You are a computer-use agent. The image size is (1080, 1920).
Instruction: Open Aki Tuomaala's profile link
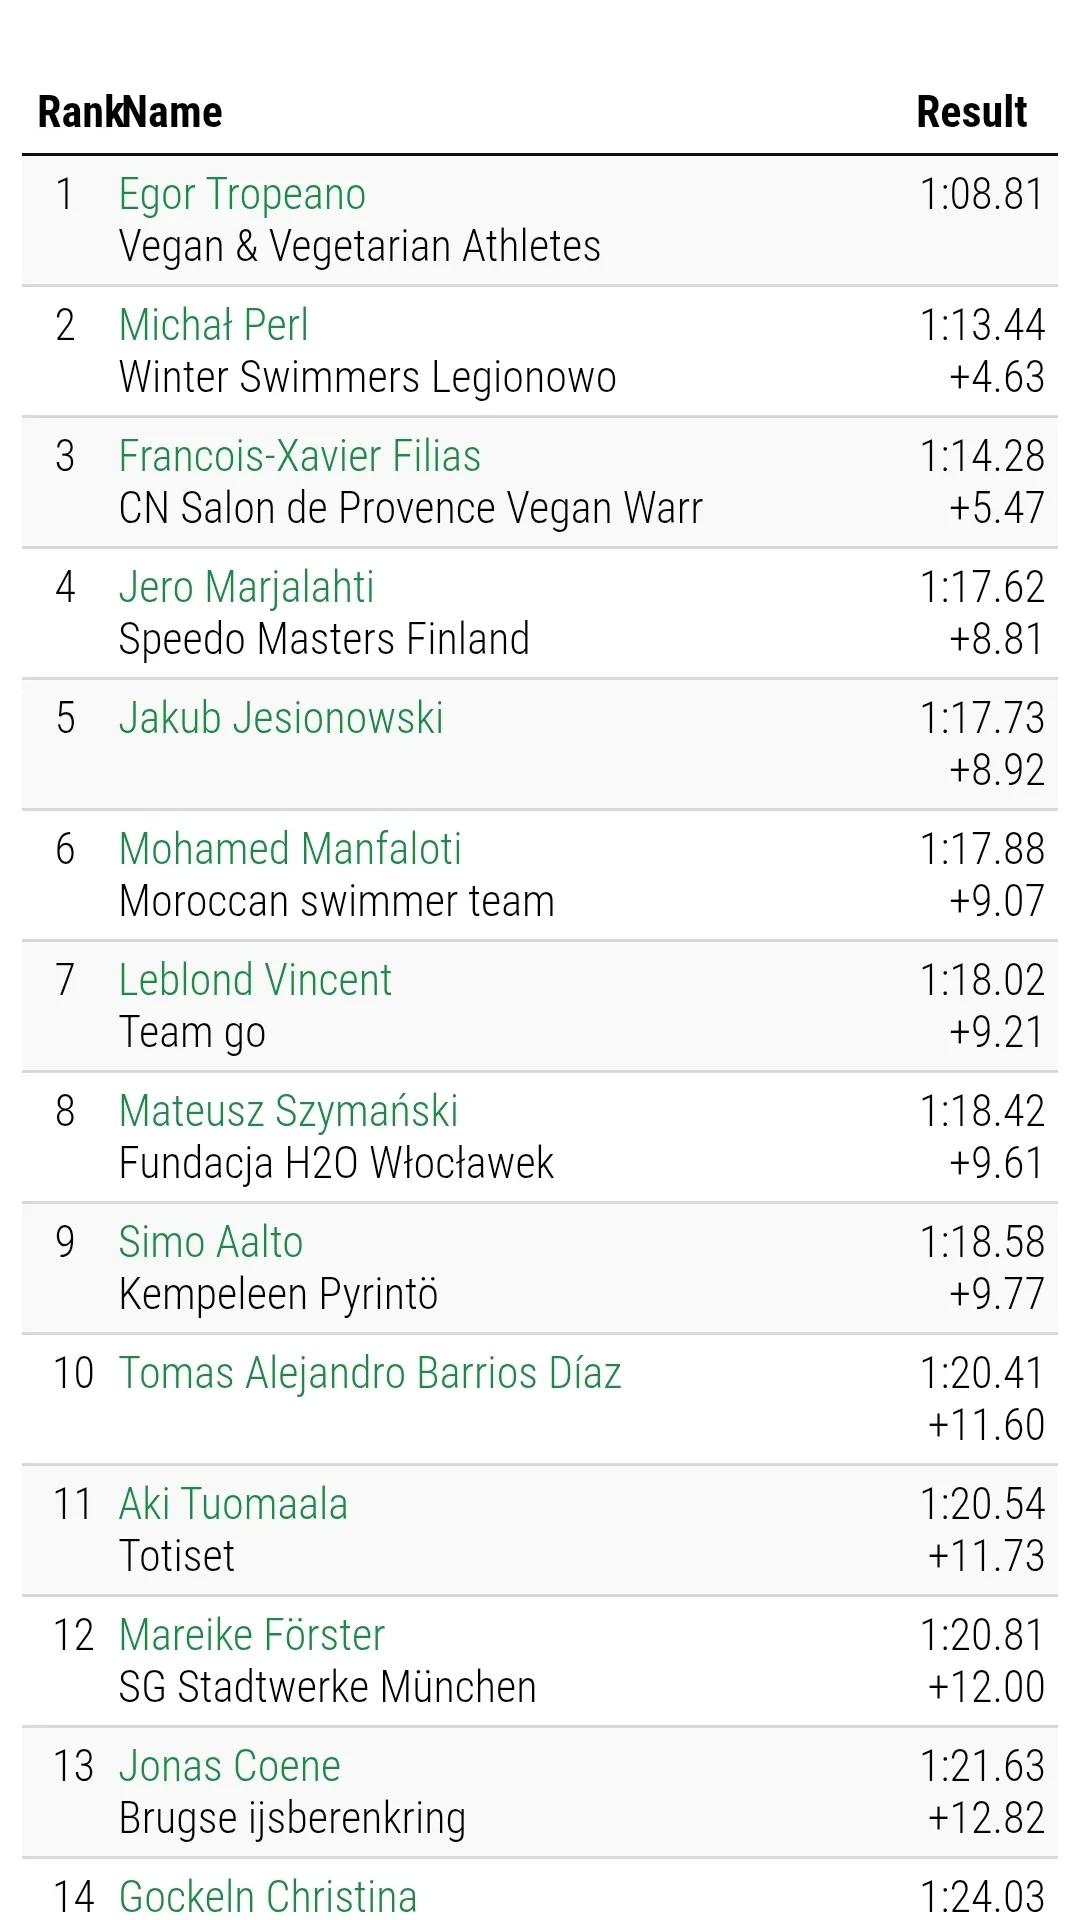(233, 1504)
